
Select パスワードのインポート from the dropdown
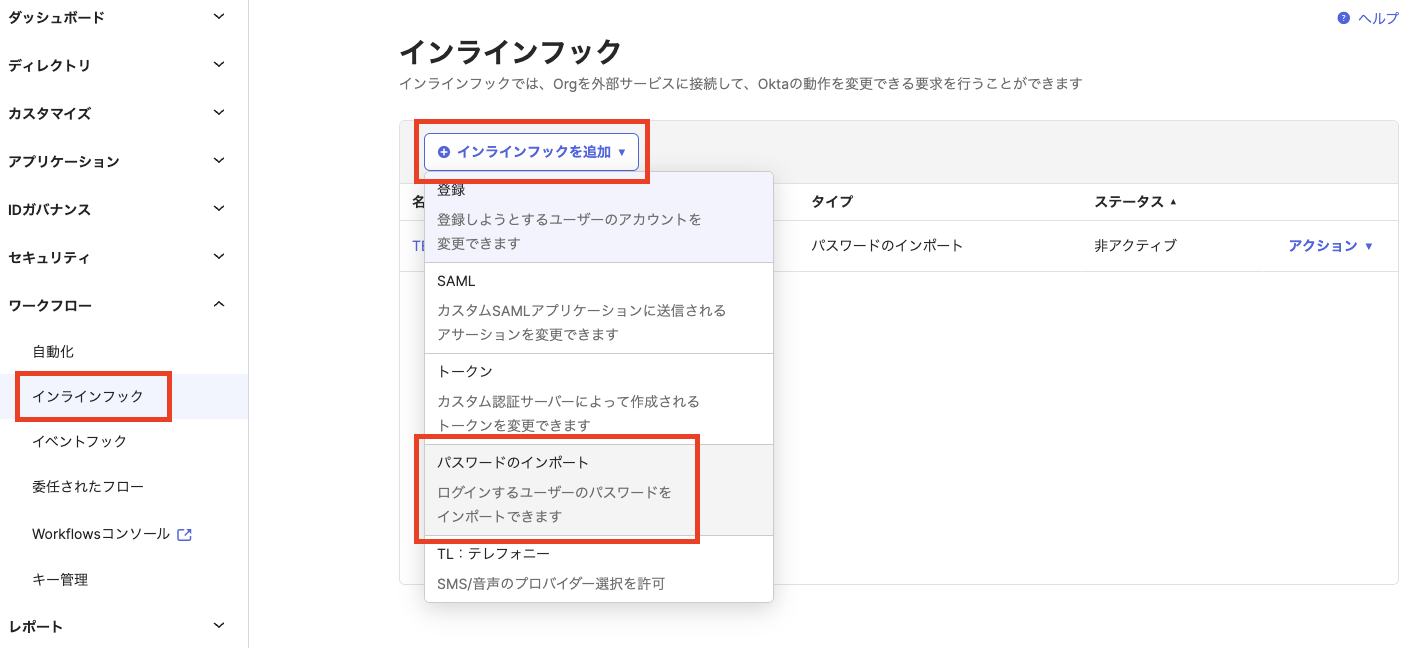(557, 489)
